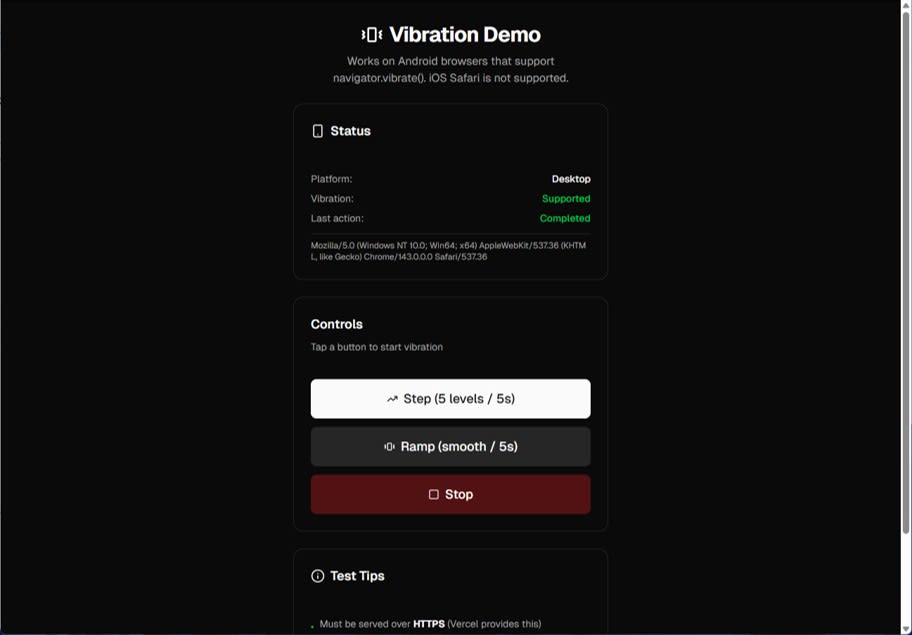Click the 'Tap a button to start vibration' text
This screenshot has height=635, width=912.
click(378, 347)
